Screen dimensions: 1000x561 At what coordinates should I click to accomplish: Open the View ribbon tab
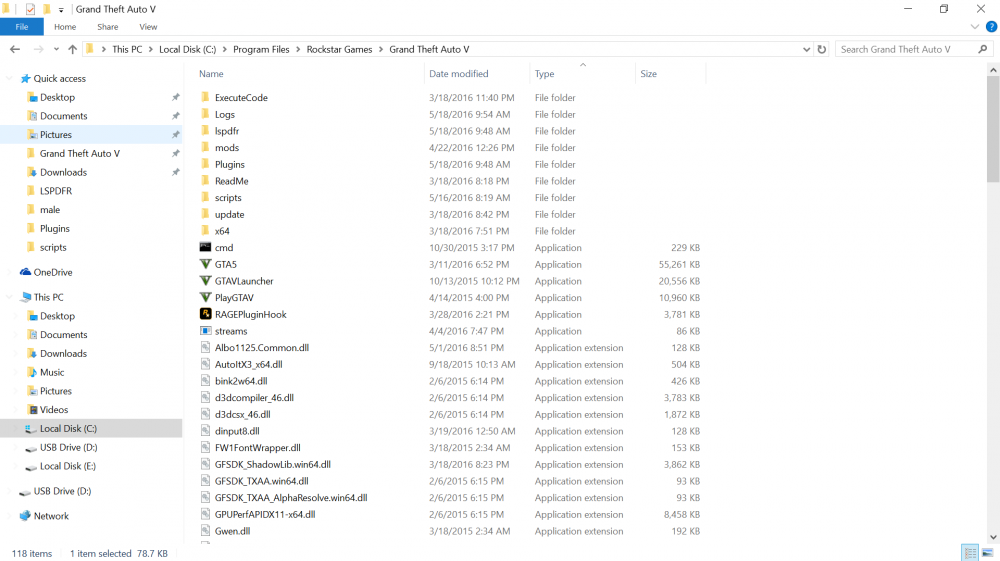(x=148, y=27)
